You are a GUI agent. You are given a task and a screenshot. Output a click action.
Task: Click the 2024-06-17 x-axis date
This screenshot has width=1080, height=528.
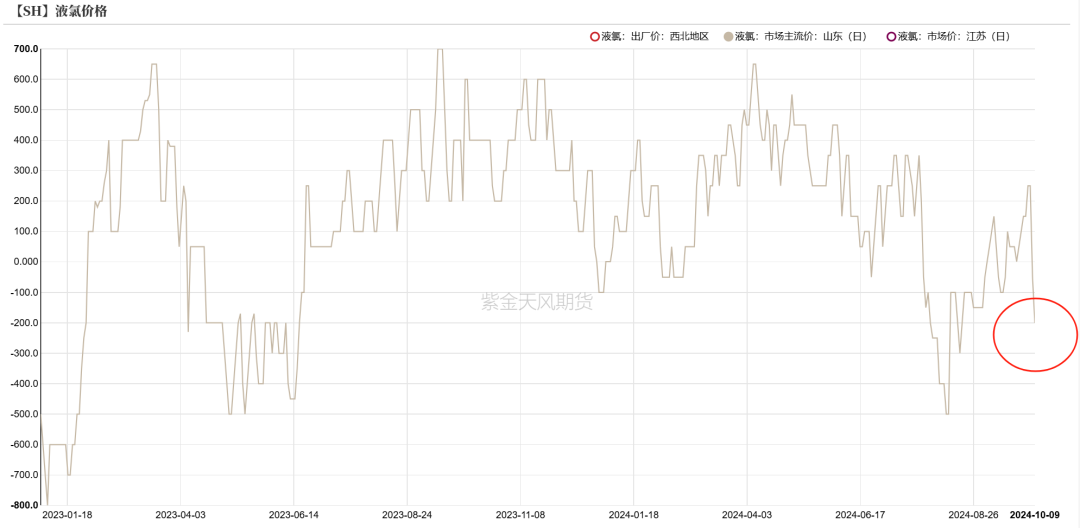pyautogui.click(x=862, y=516)
